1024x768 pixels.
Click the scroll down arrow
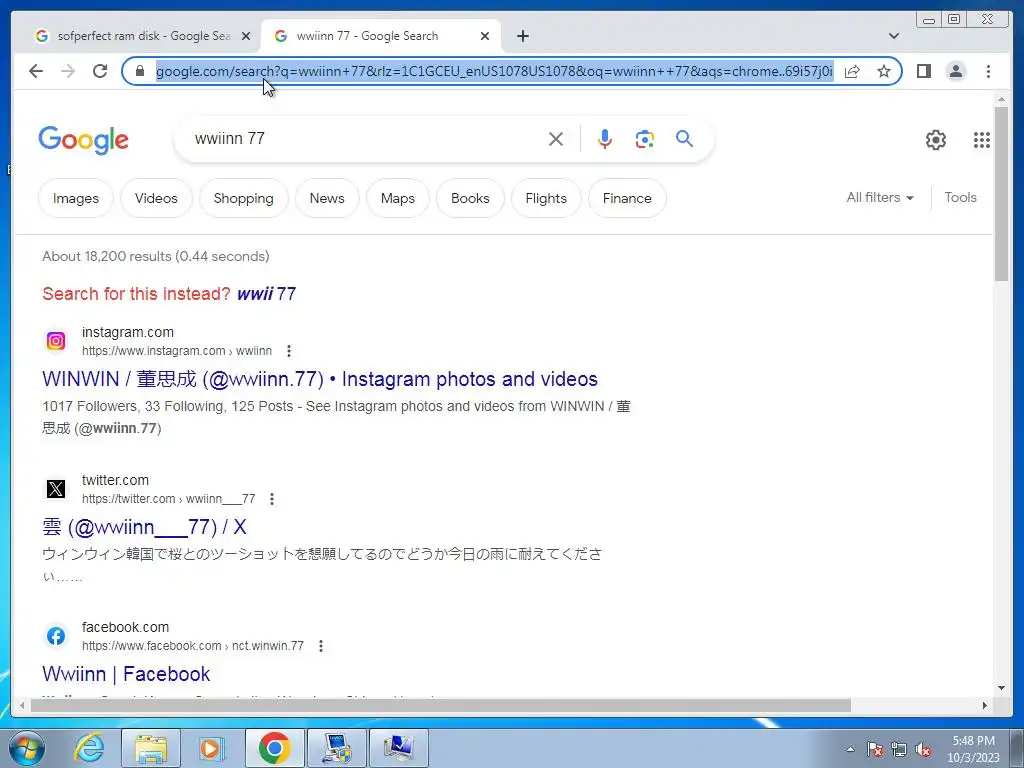[1001, 688]
